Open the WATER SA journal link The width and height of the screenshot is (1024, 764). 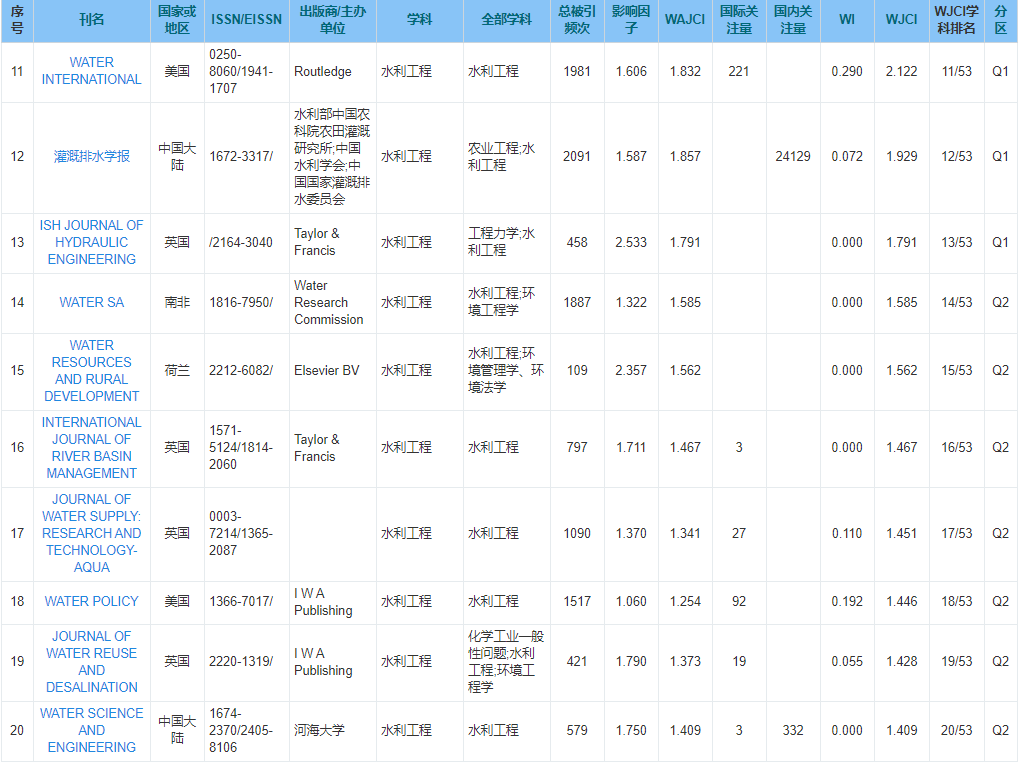(x=91, y=302)
